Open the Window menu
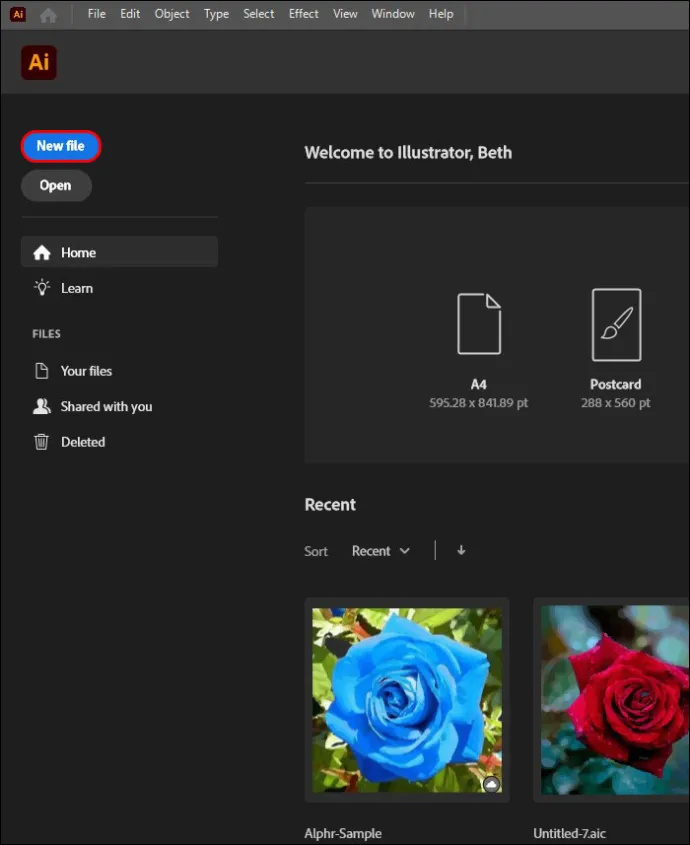This screenshot has height=845, width=690. pos(392,14)
